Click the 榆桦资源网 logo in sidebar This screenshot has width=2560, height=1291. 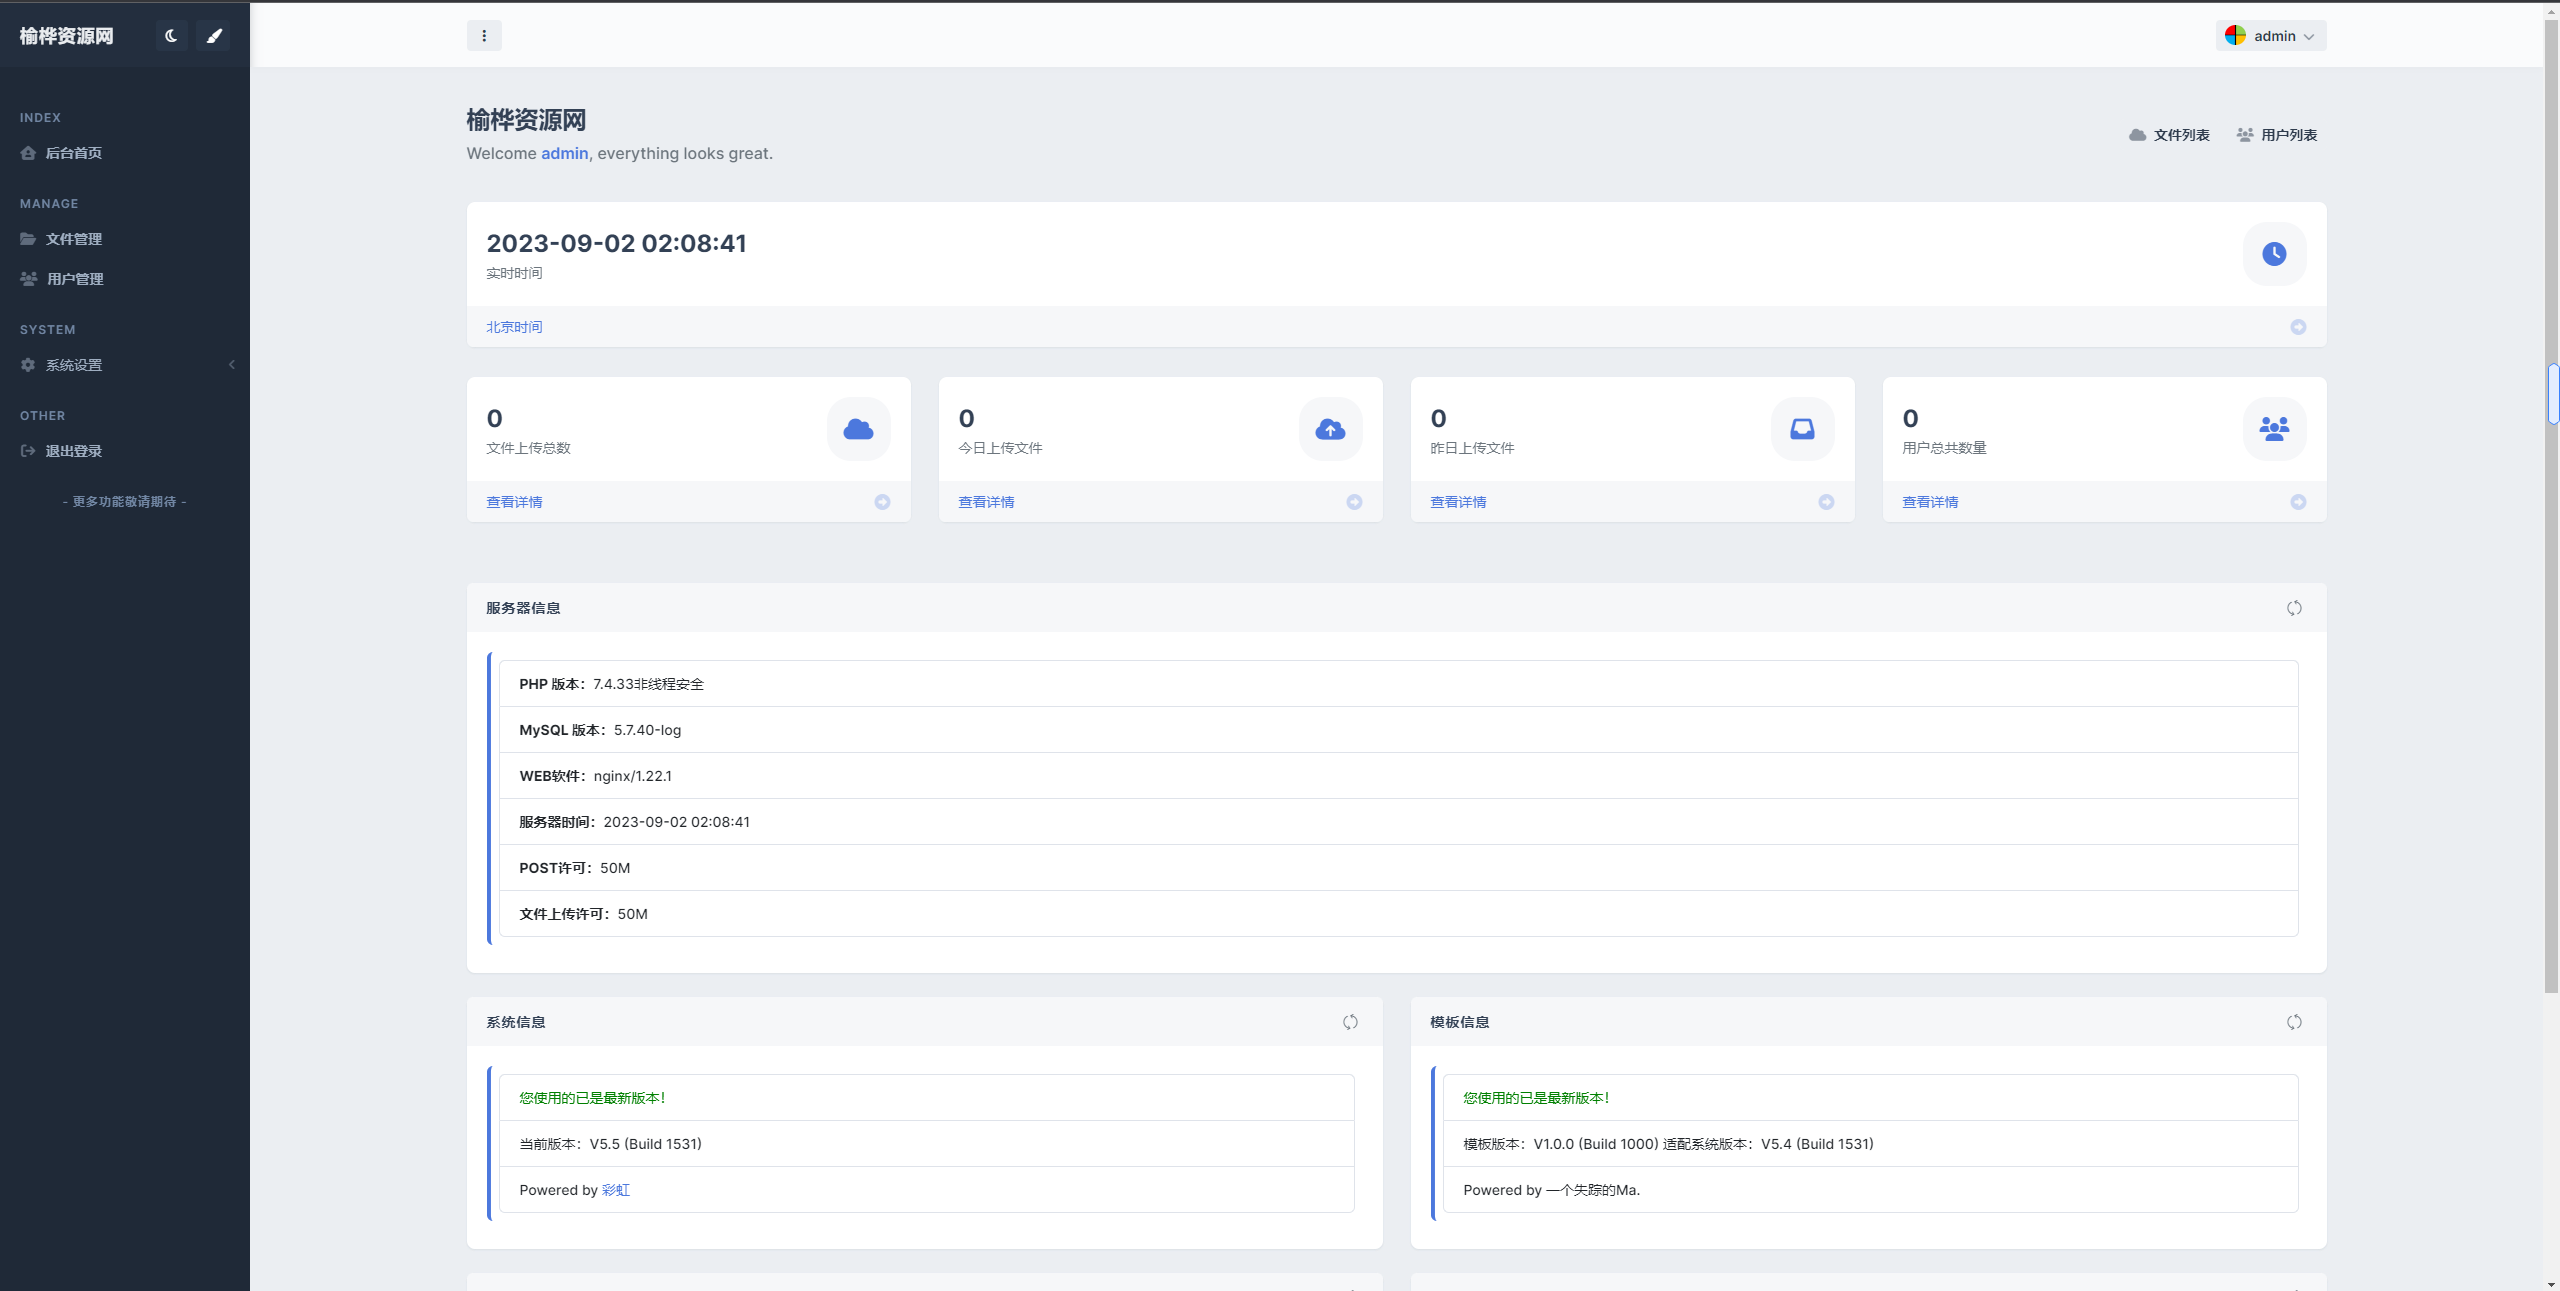click(x=67, y=36)
